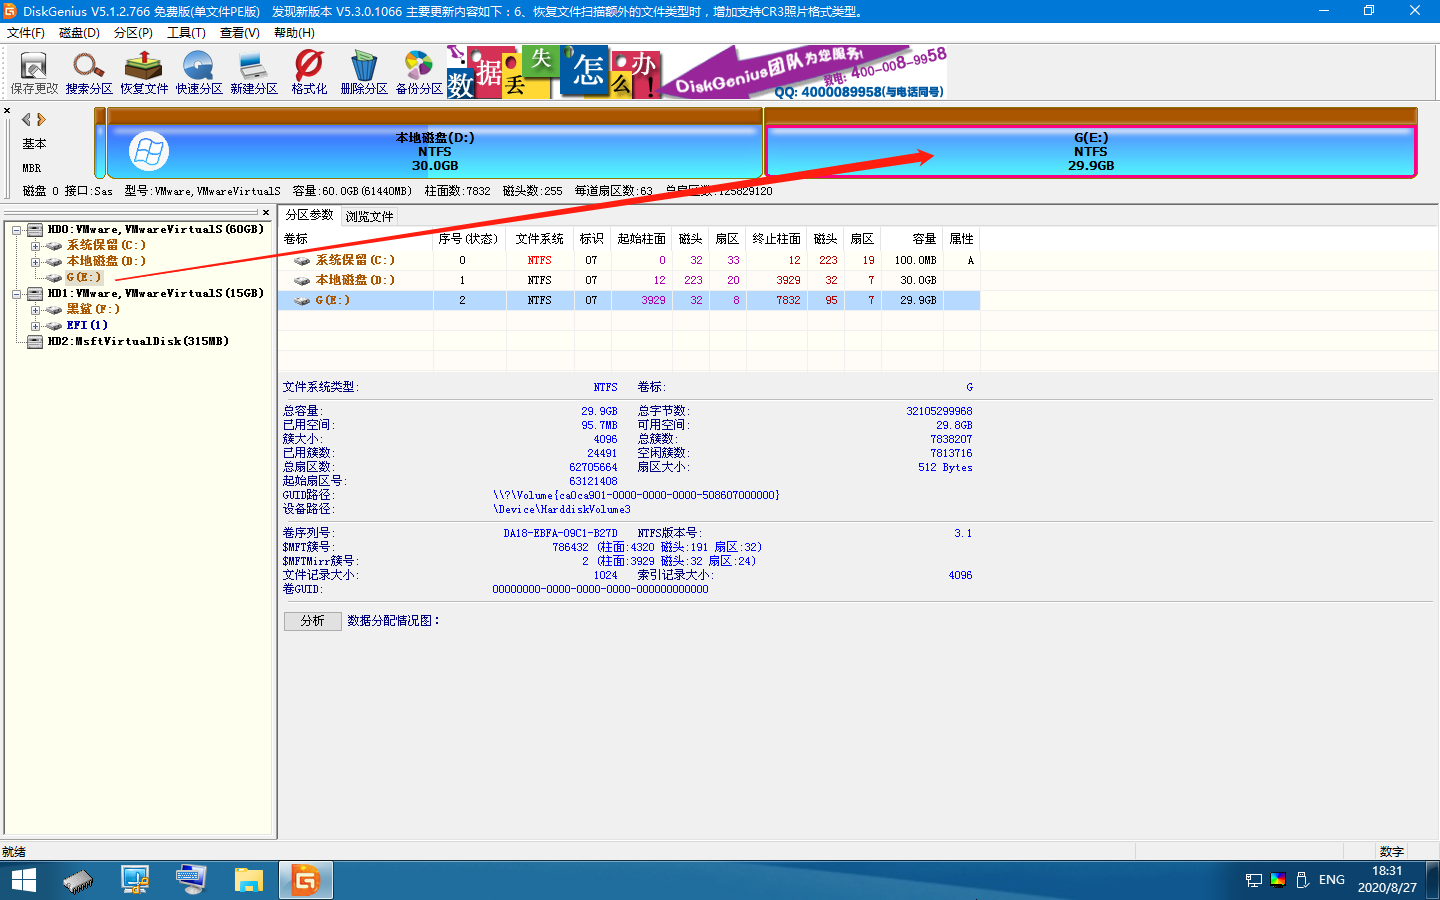The image size is (1440, 900).
Task: Click the colorful display tray icon
Action: pyautogui.click(x=1278, y=880)
